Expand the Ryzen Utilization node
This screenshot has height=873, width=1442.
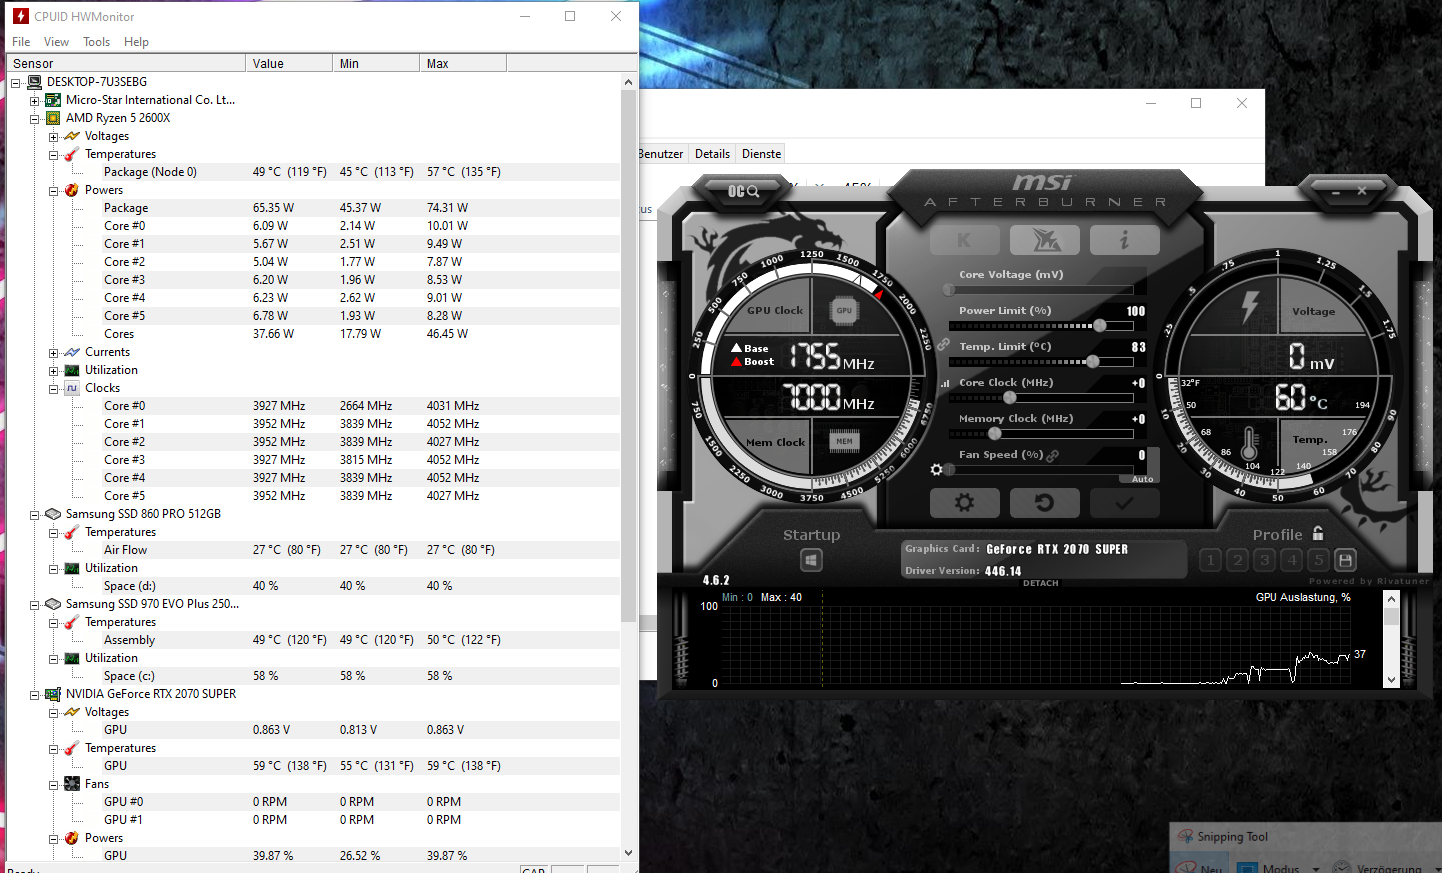tap(54, 370)
